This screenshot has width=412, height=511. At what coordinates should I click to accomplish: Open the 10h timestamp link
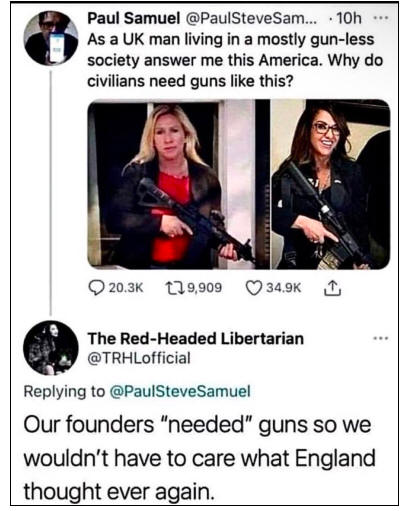349,18
